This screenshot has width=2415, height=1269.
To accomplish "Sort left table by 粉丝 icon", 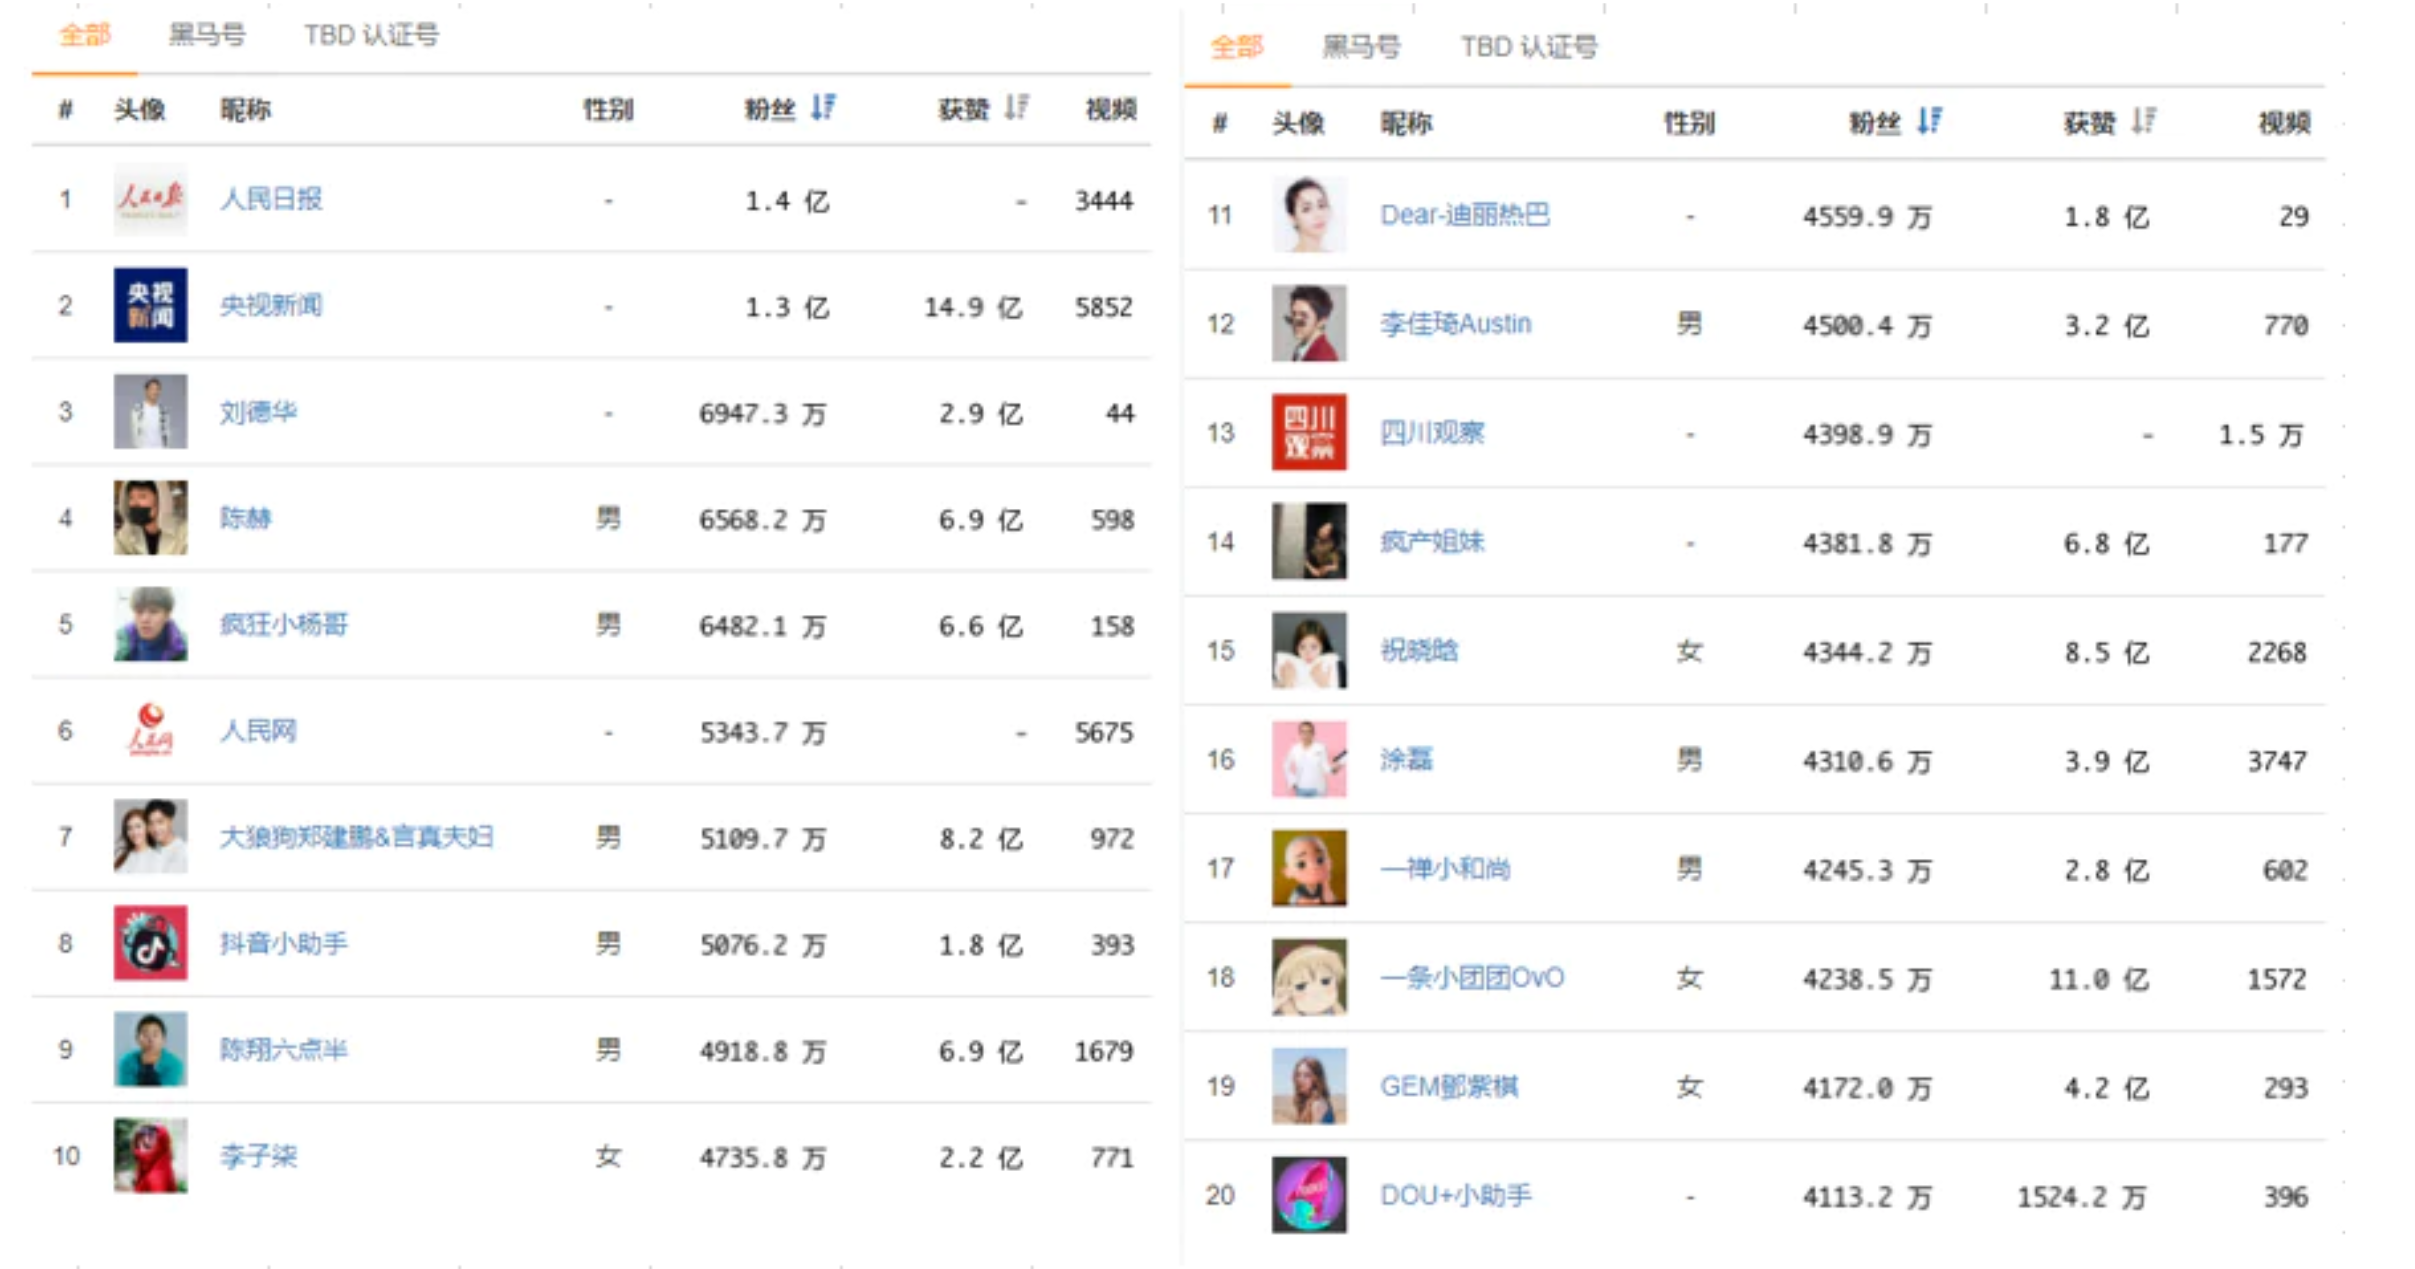I will pos(823,106).
